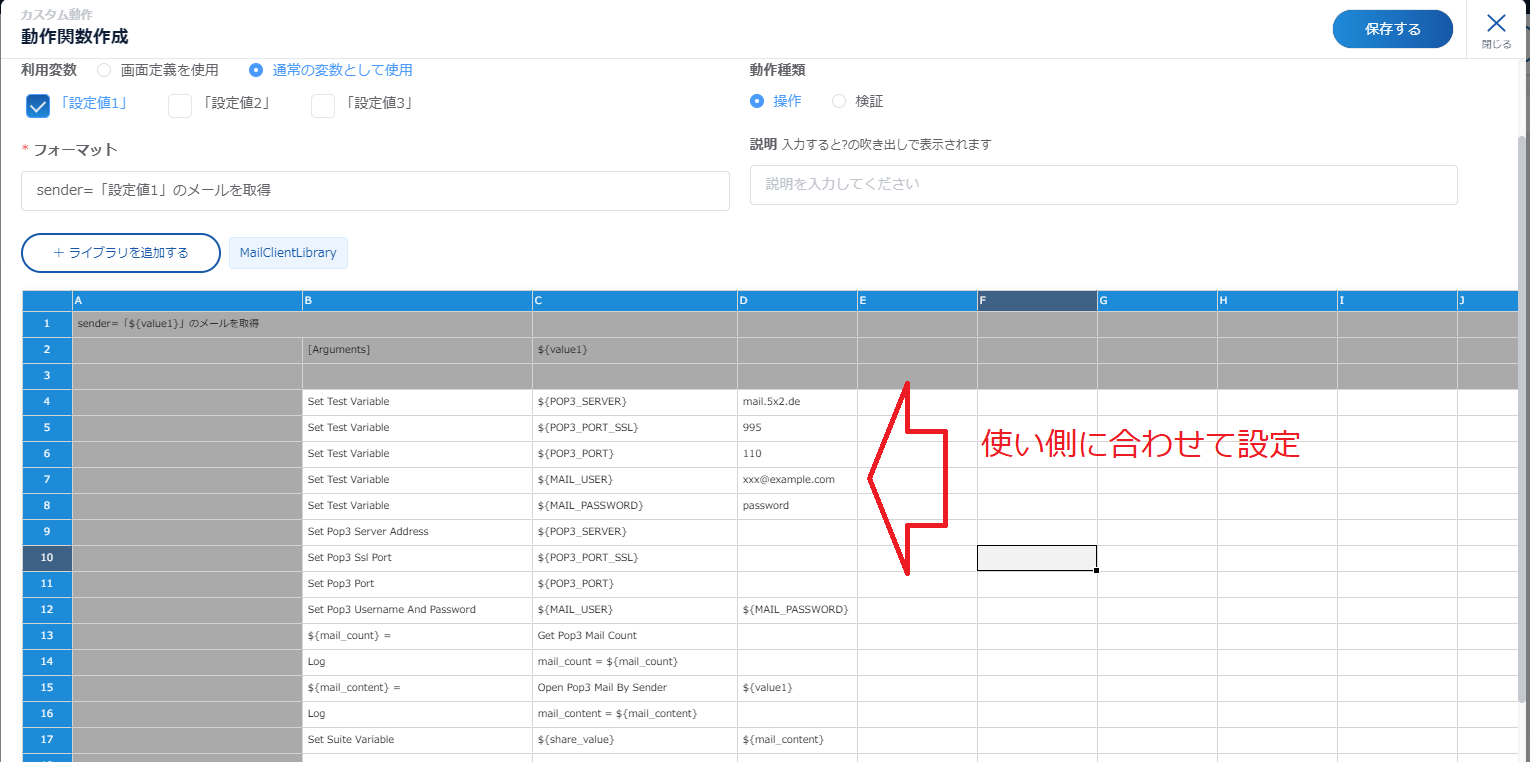Click ${value1} cell in row 15
Screen dimensions: 1530x762
pyautogui.click(x=798, y=688)
